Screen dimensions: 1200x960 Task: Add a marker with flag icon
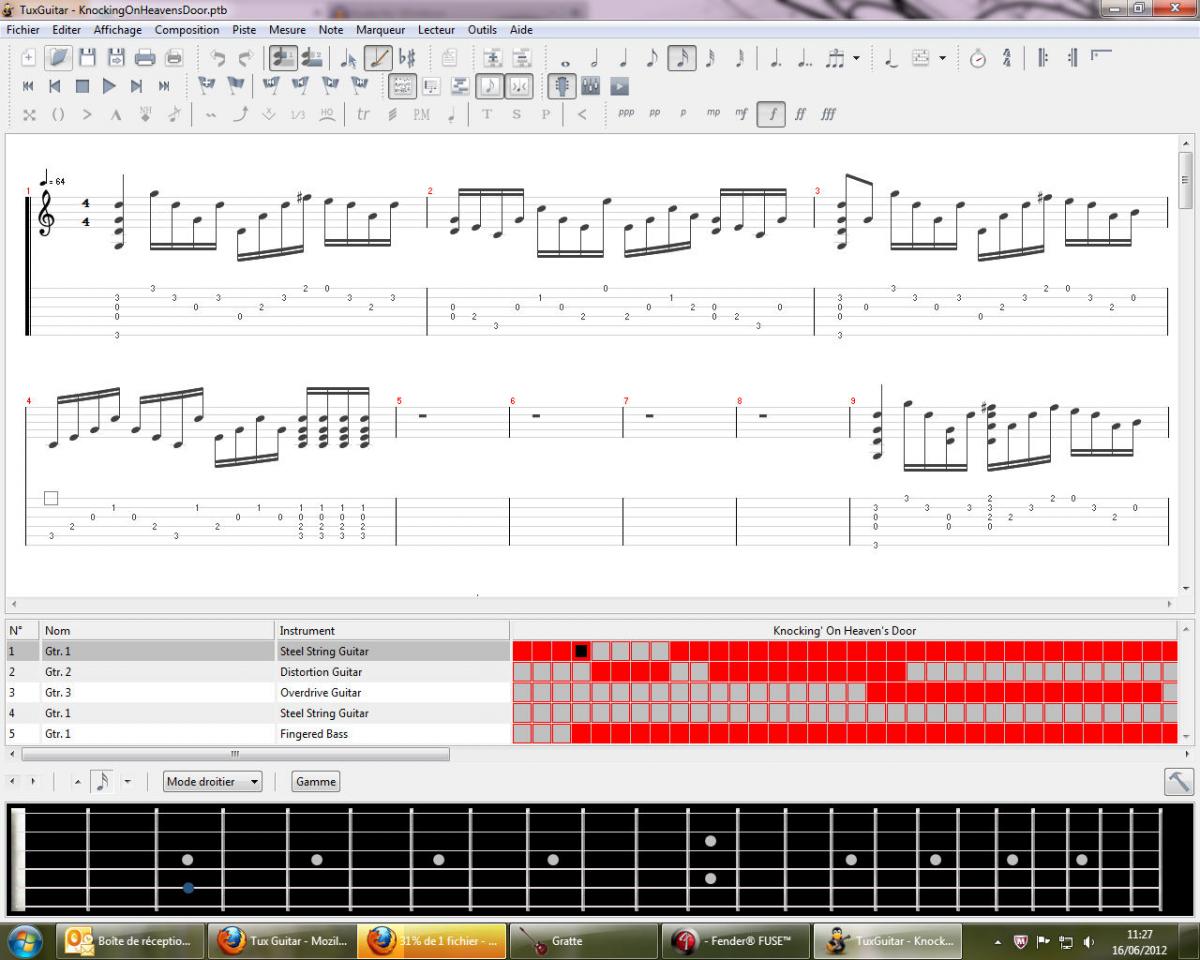pos(207,86)
